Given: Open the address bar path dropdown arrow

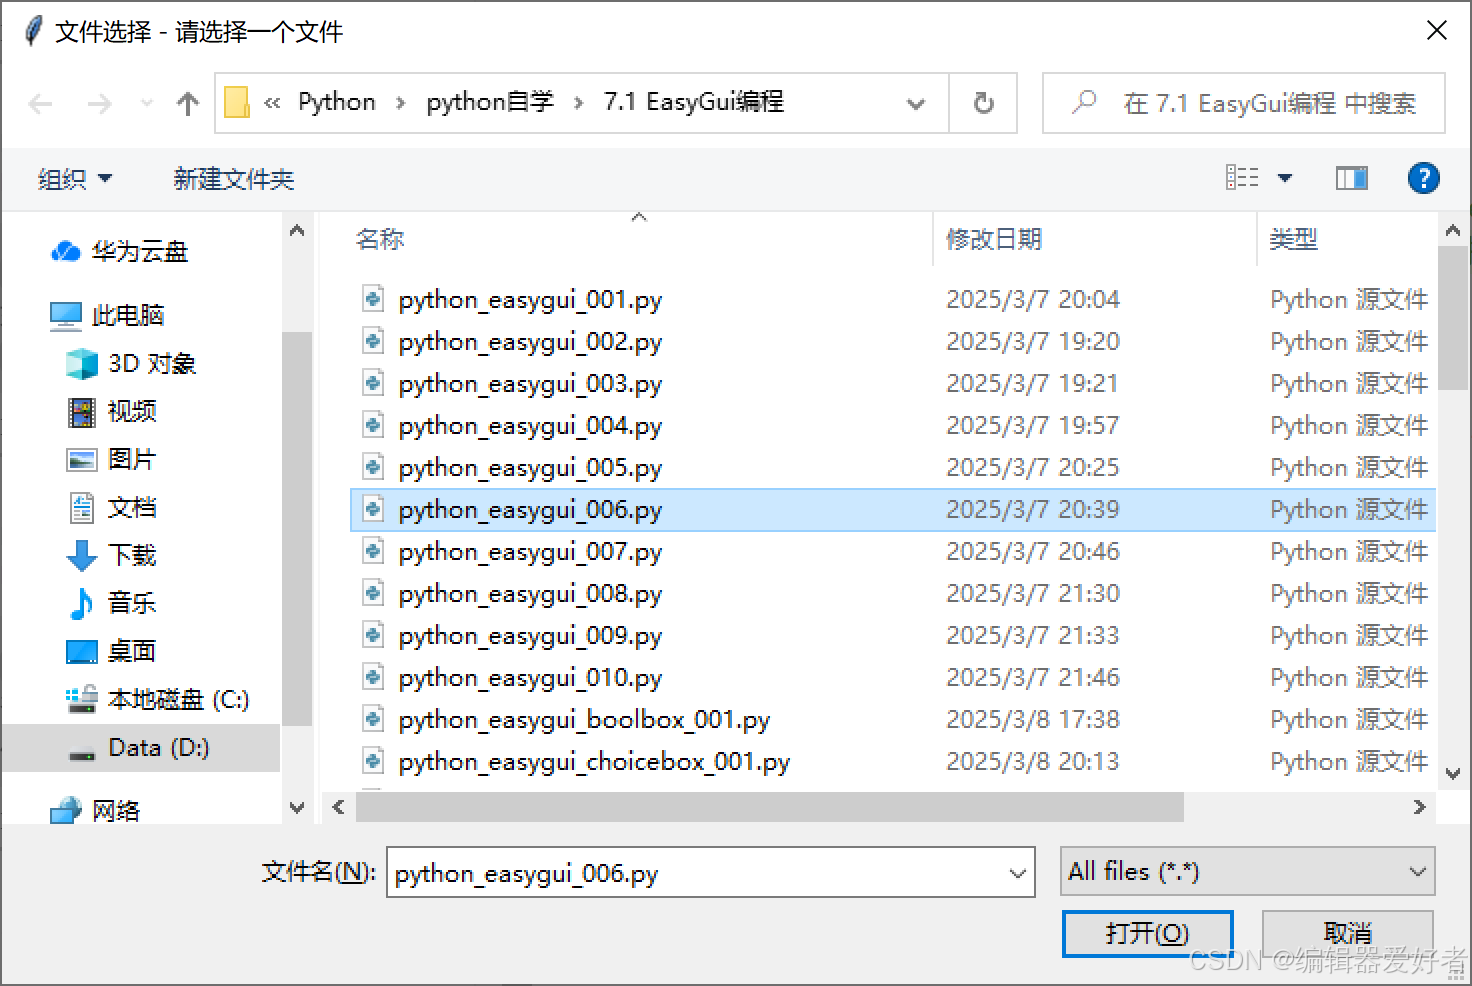Looking at the screenshot, I should (x=916, y=103).
